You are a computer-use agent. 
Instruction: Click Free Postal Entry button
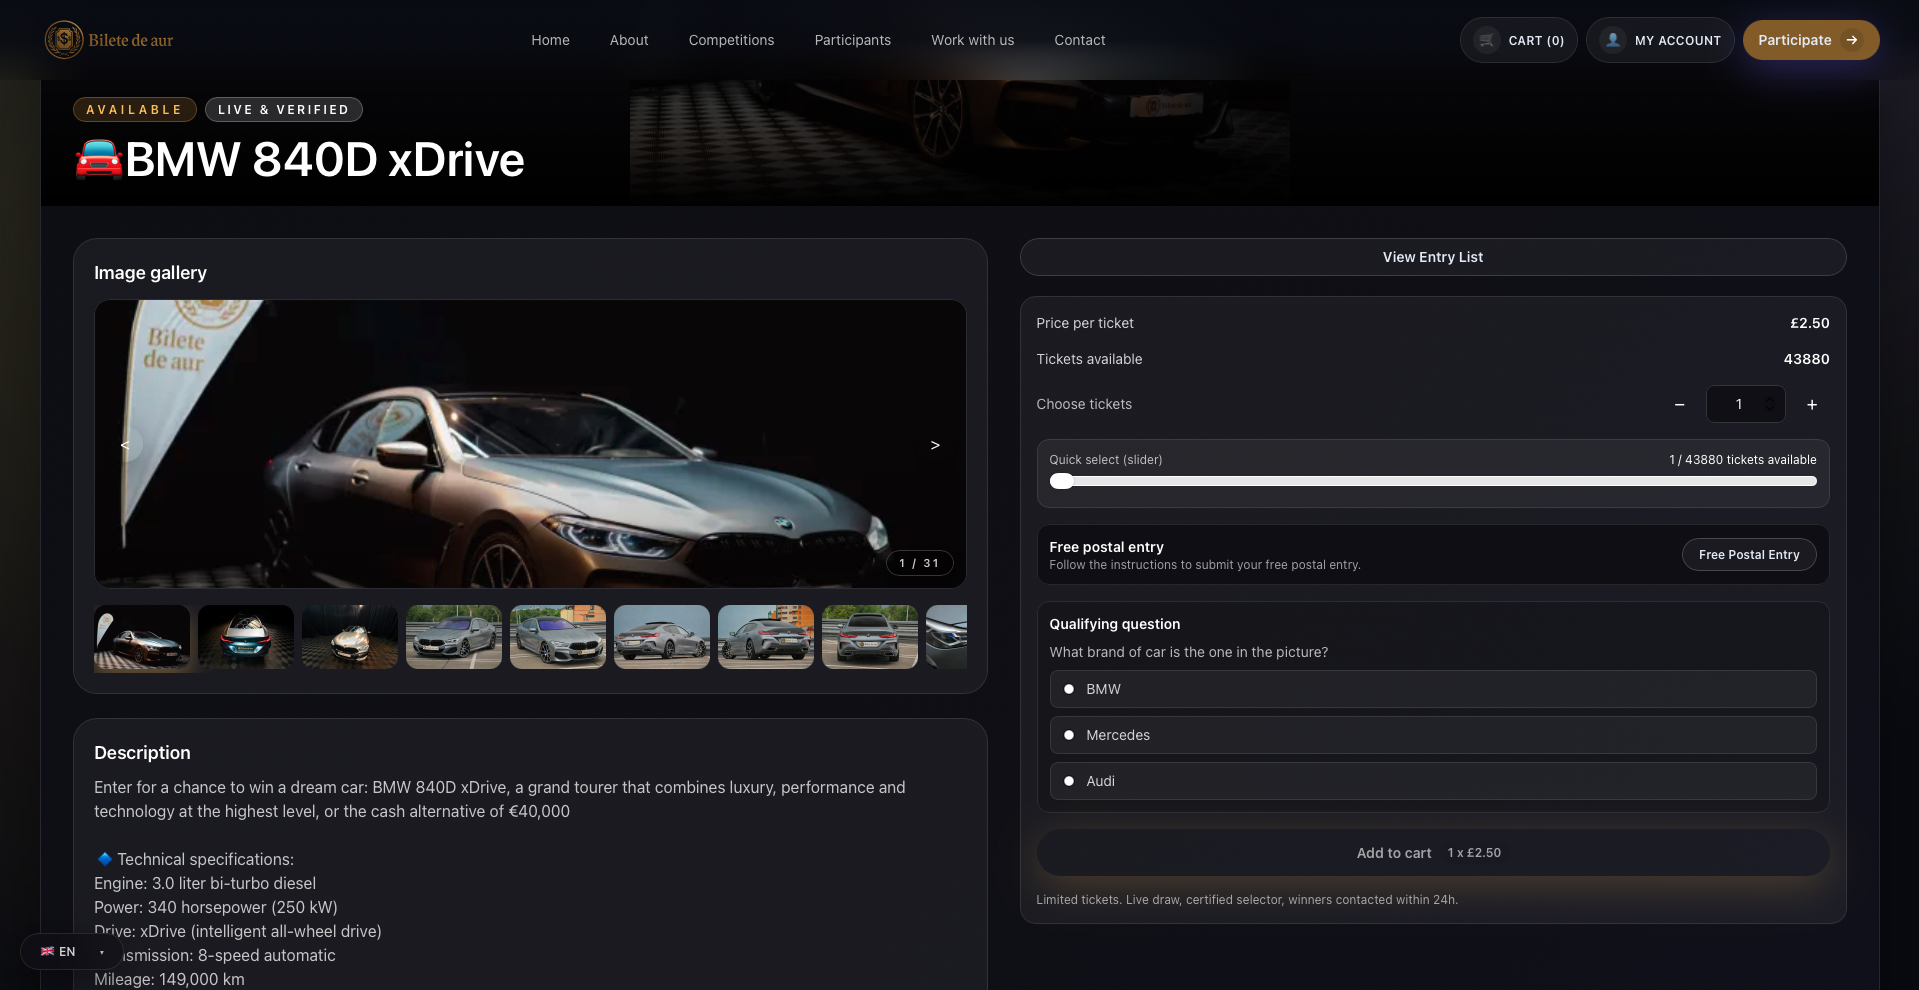[x=1749, y=555]
